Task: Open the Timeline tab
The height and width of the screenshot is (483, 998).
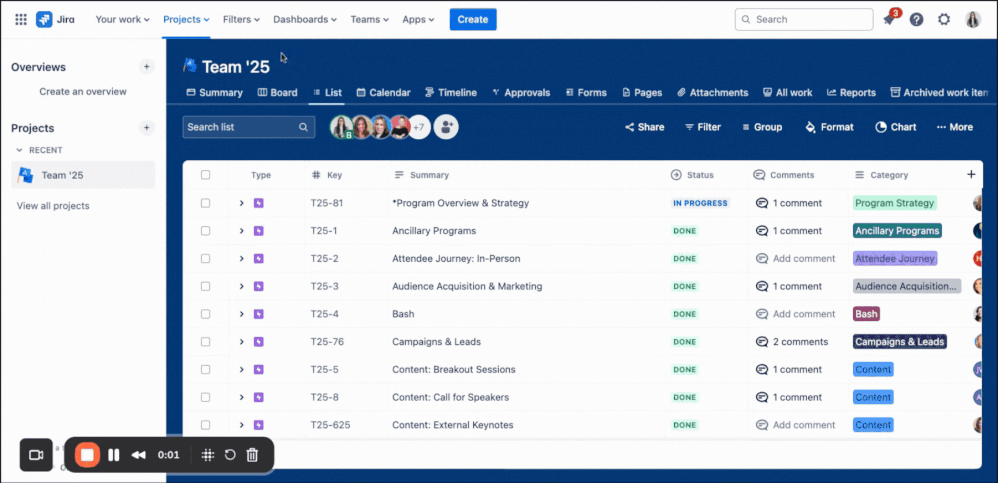Action: point(450,93)
